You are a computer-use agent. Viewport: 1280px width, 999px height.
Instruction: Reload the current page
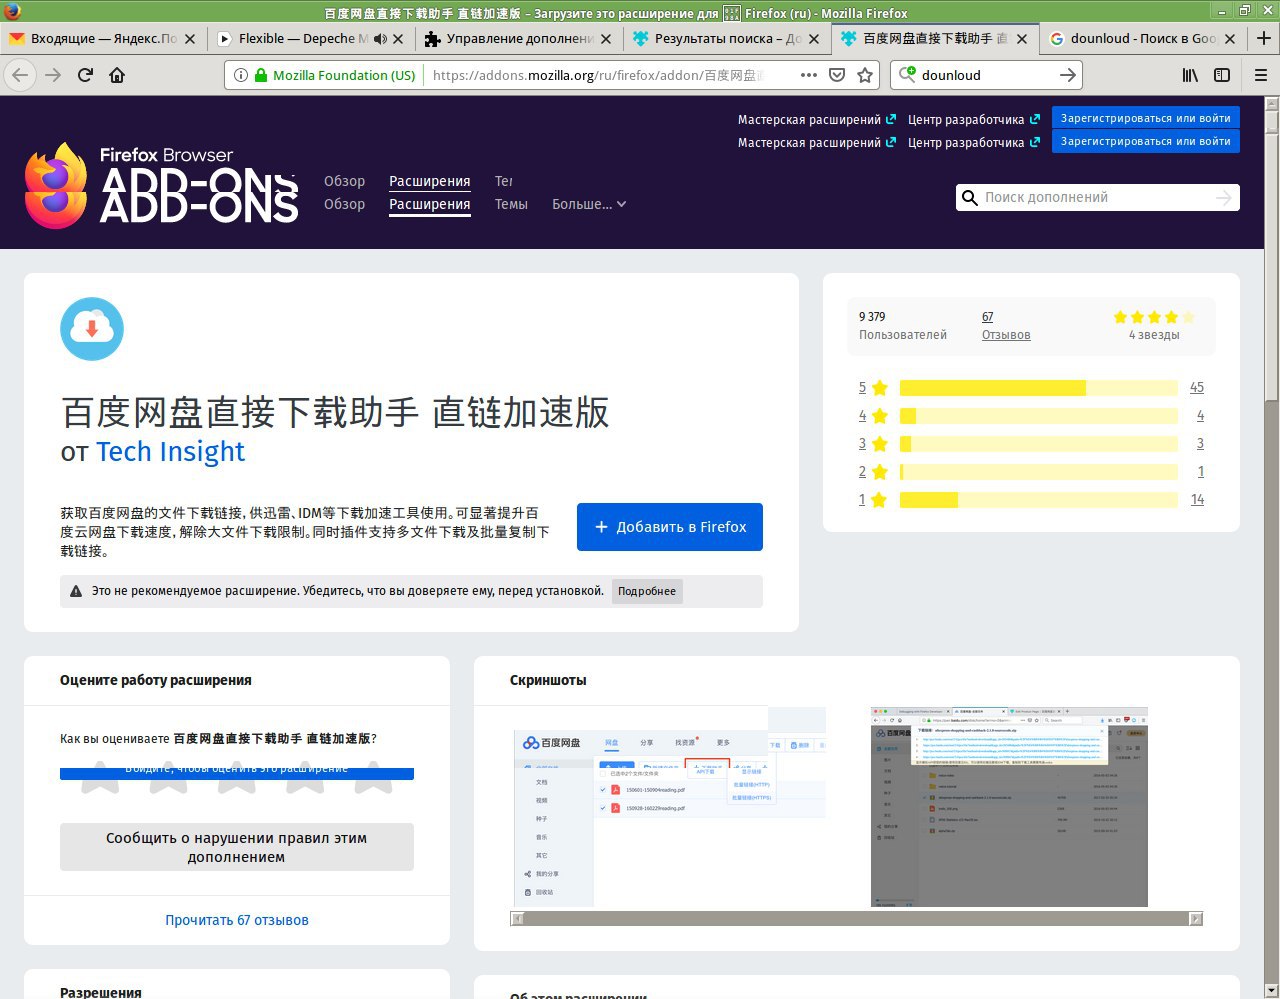[x=85, y=75]
